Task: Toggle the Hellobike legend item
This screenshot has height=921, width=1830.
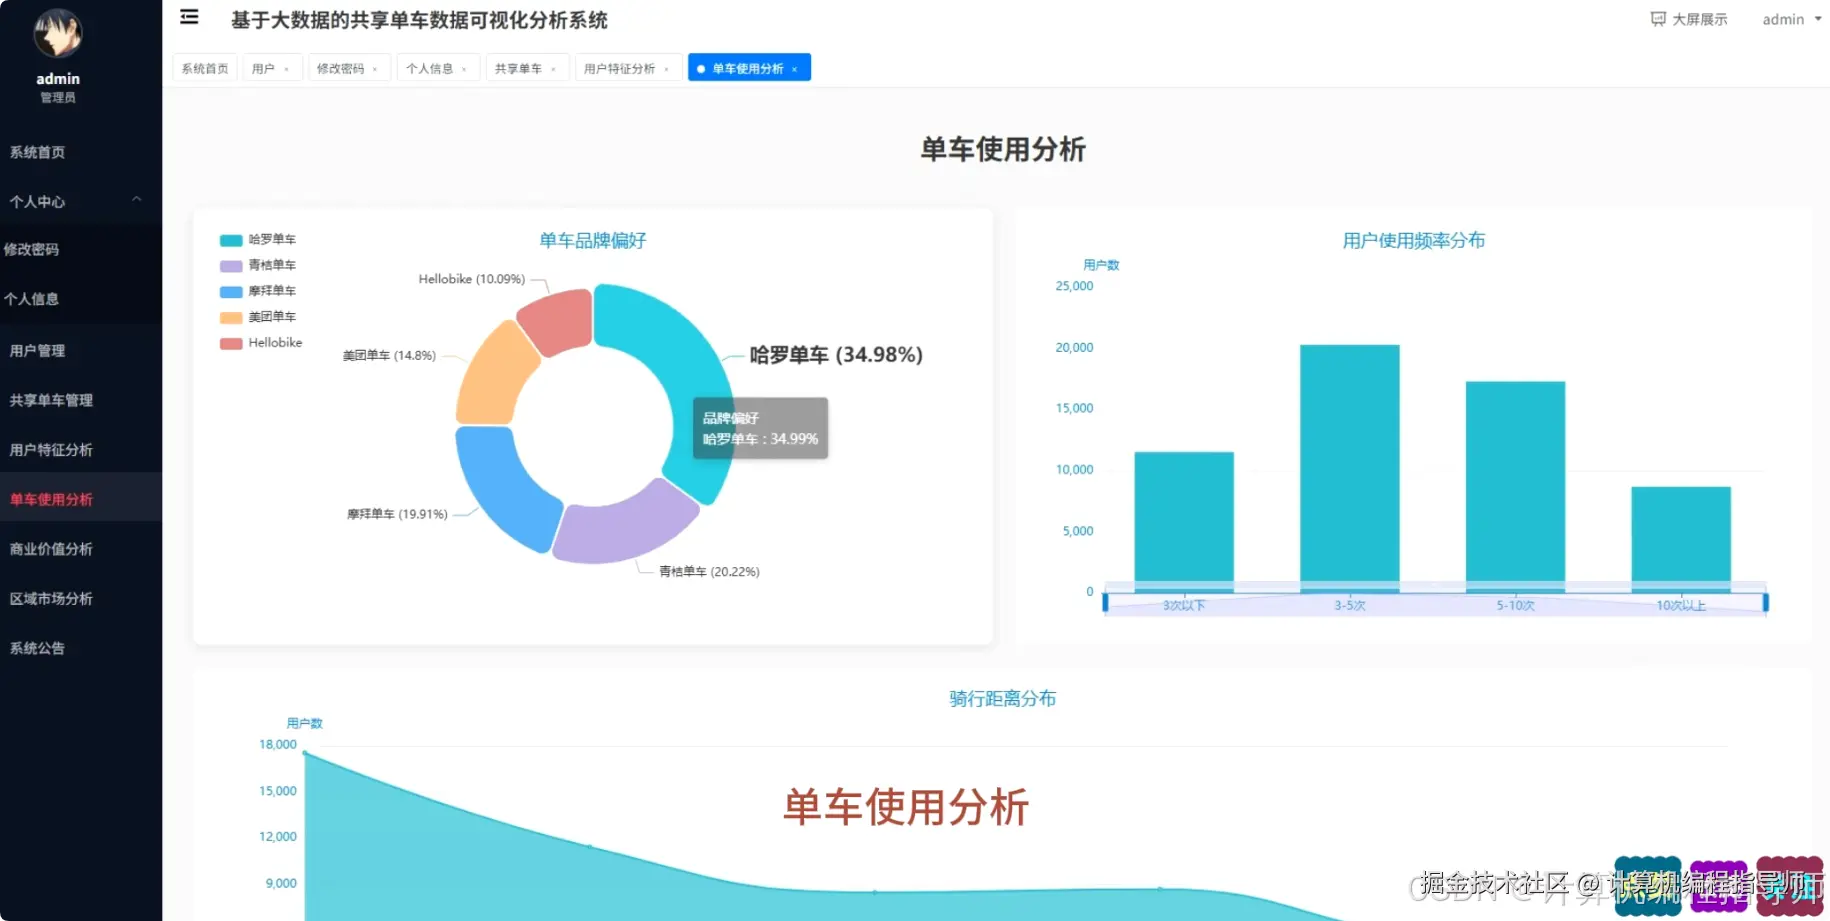Action: pyautogui.click(x=261, y=343)
